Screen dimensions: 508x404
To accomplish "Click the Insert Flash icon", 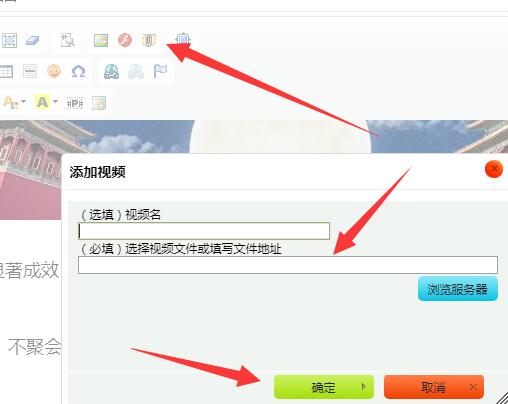I will tap(125, 40).
